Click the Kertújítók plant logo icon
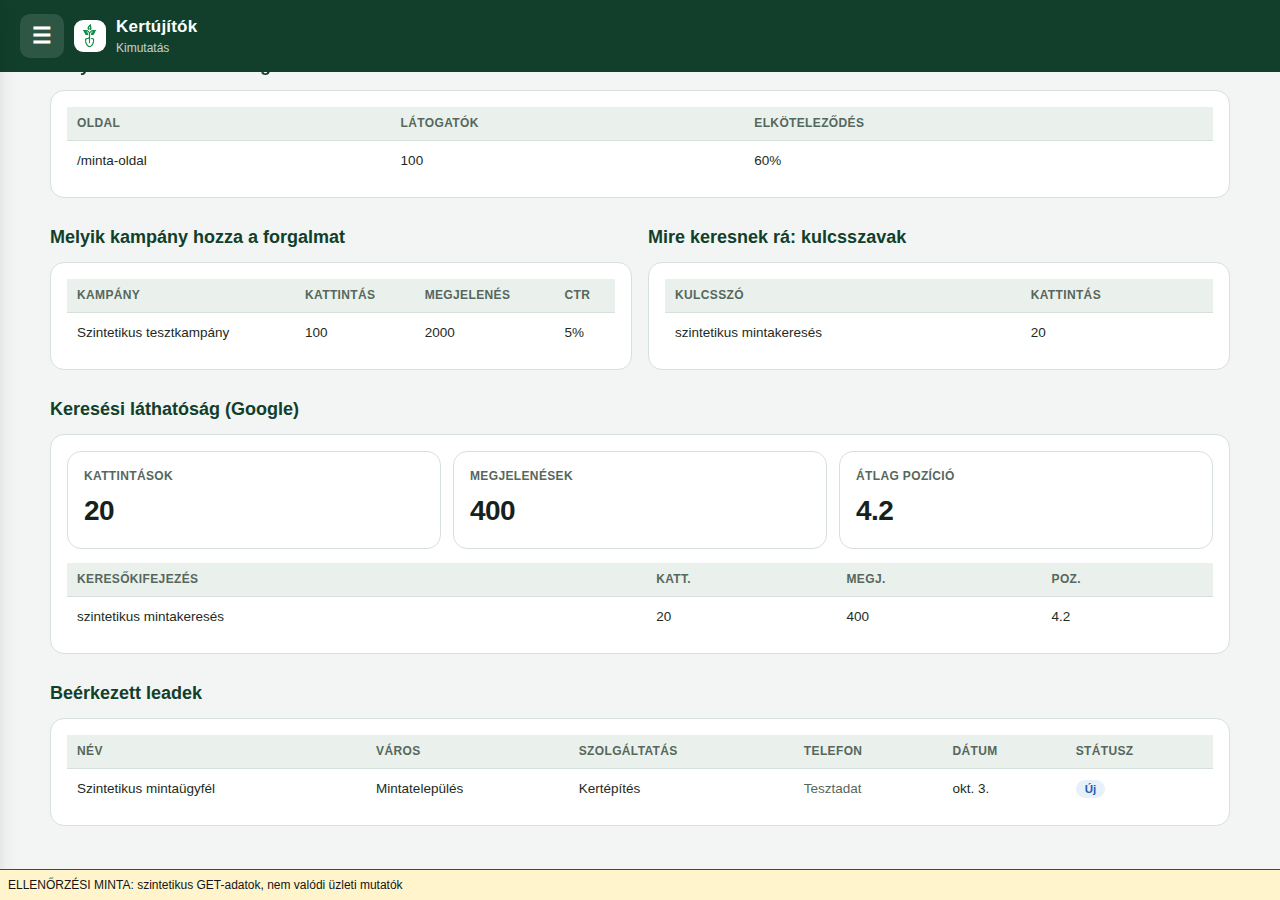 pyautogui.click(x=90, y=36)
